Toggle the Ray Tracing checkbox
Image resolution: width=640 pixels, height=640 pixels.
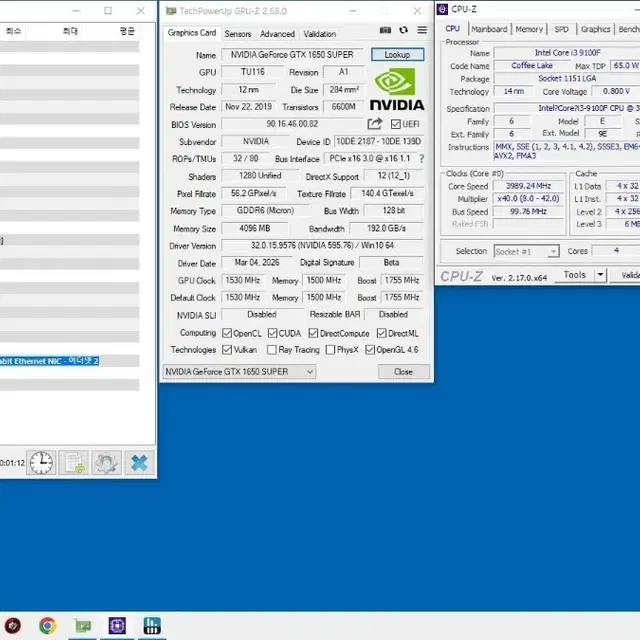coord(272,350)
